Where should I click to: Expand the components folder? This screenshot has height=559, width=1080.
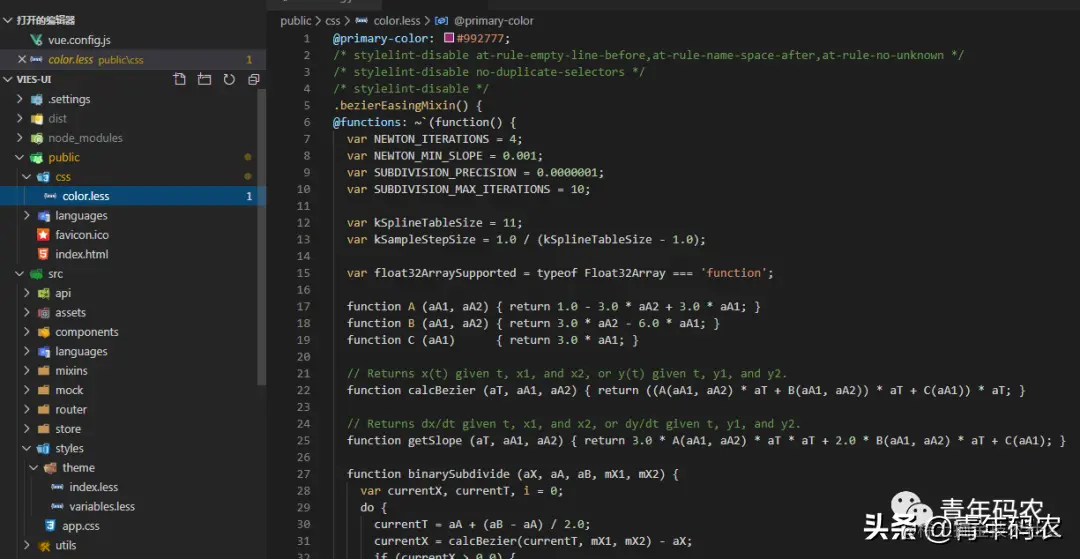[26, 332]
